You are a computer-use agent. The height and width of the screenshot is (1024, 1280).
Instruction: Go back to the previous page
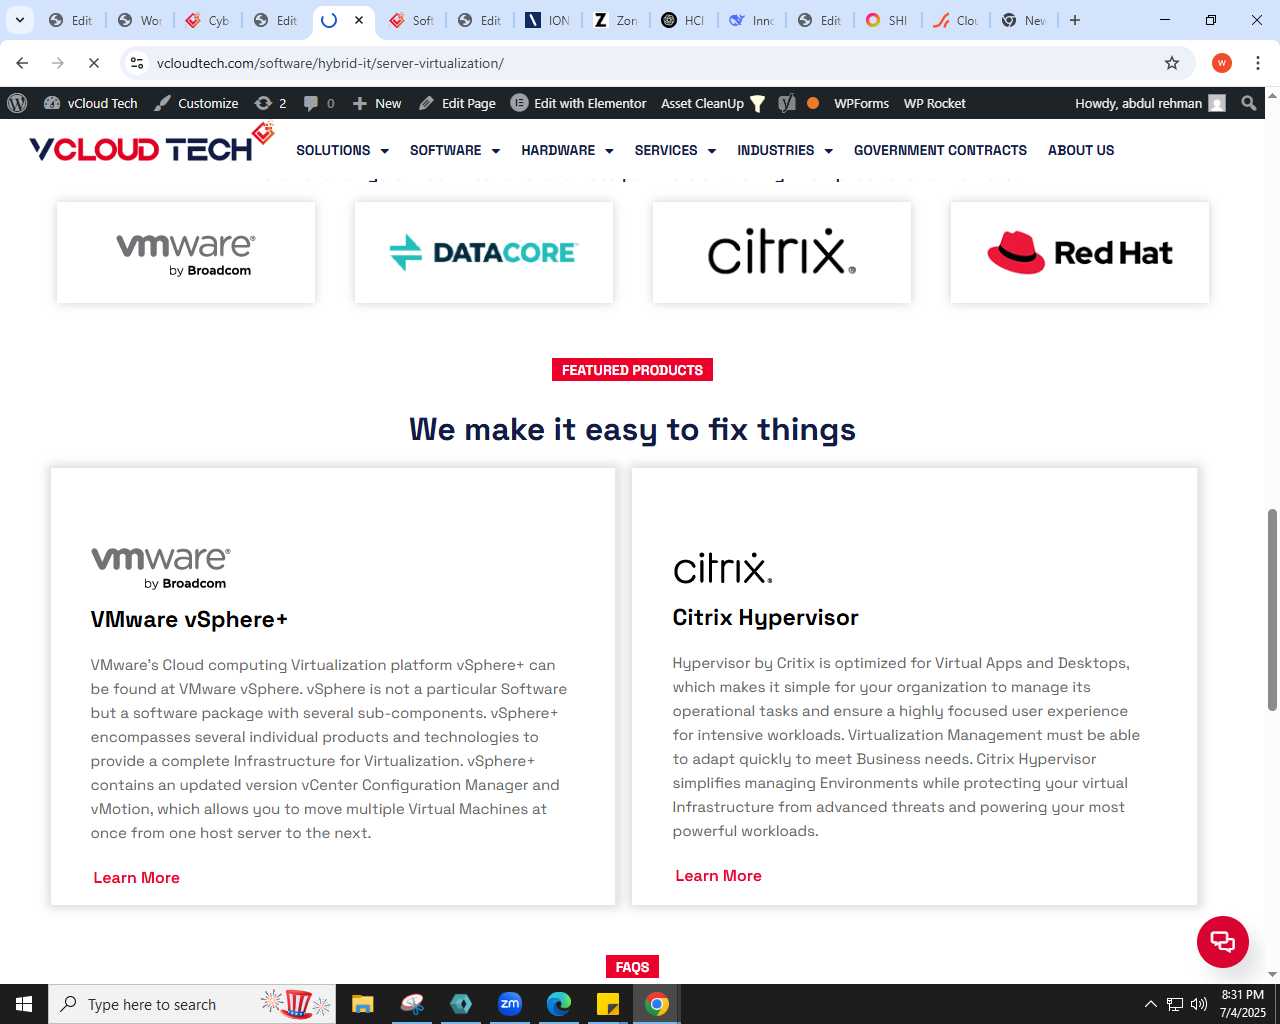[x=22, y=63]
